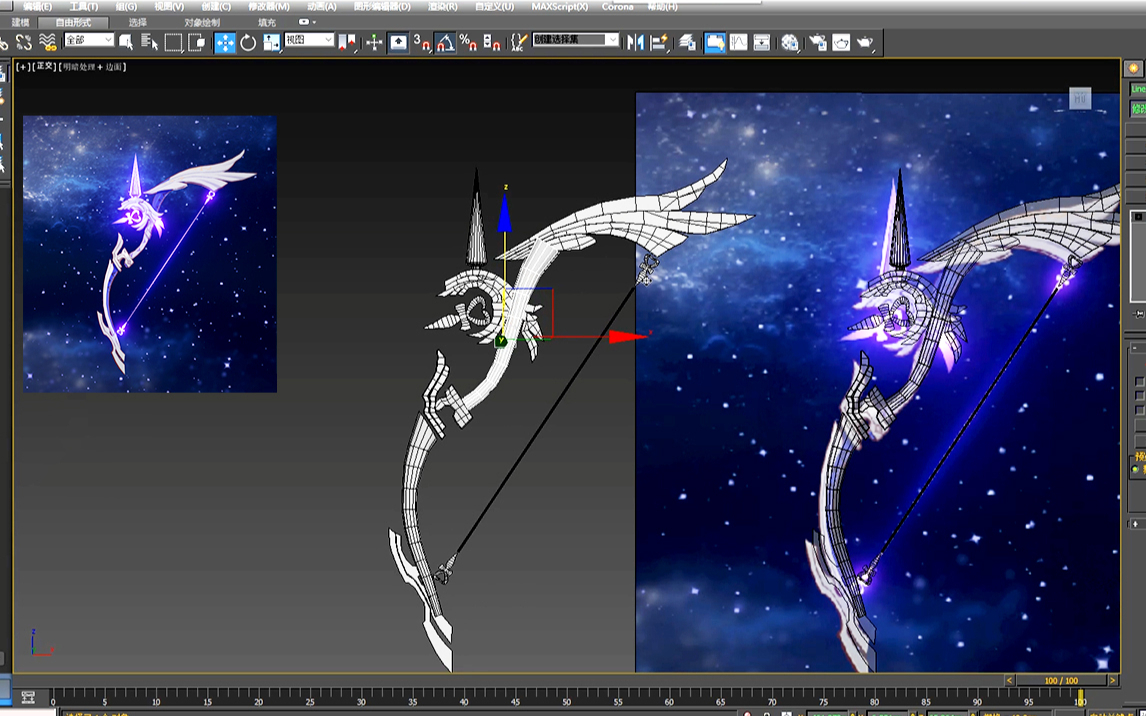Click the [+] viewport general menu label
The image size is (1146, 716).
(x=24, y=66)
